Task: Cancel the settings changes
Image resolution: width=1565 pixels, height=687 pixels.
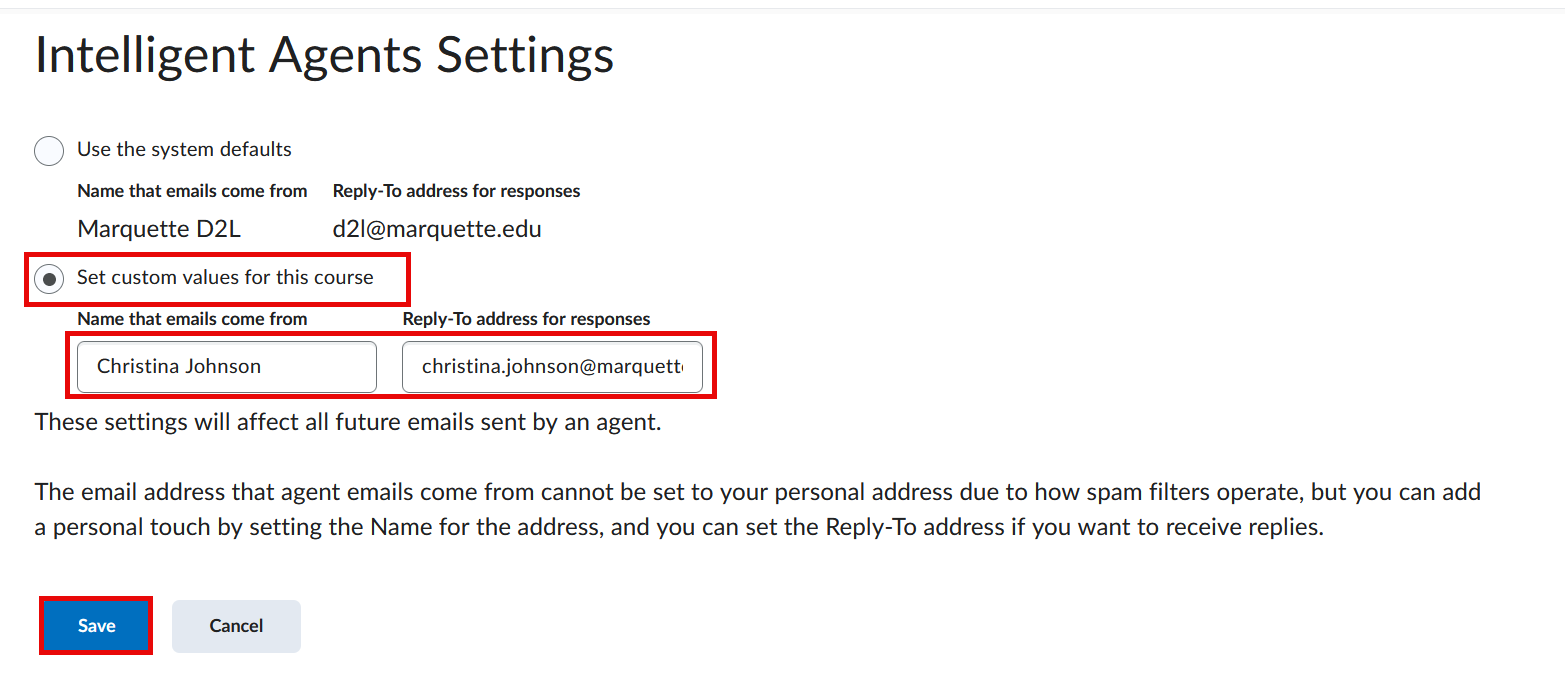Action: [236, 626]
